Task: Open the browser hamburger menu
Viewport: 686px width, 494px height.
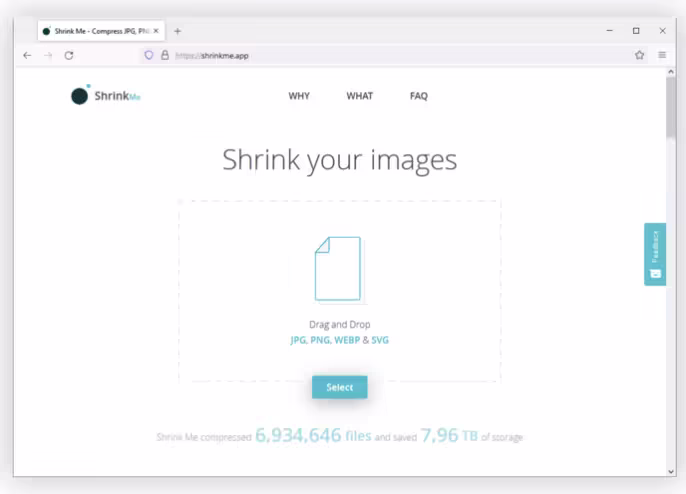Action: click(x=662, y=55)
